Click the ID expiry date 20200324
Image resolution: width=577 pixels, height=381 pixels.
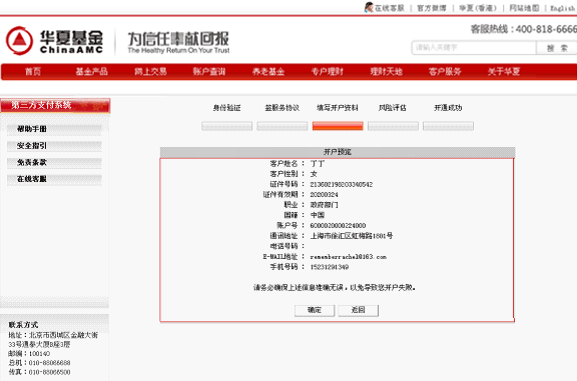point(324,195)
